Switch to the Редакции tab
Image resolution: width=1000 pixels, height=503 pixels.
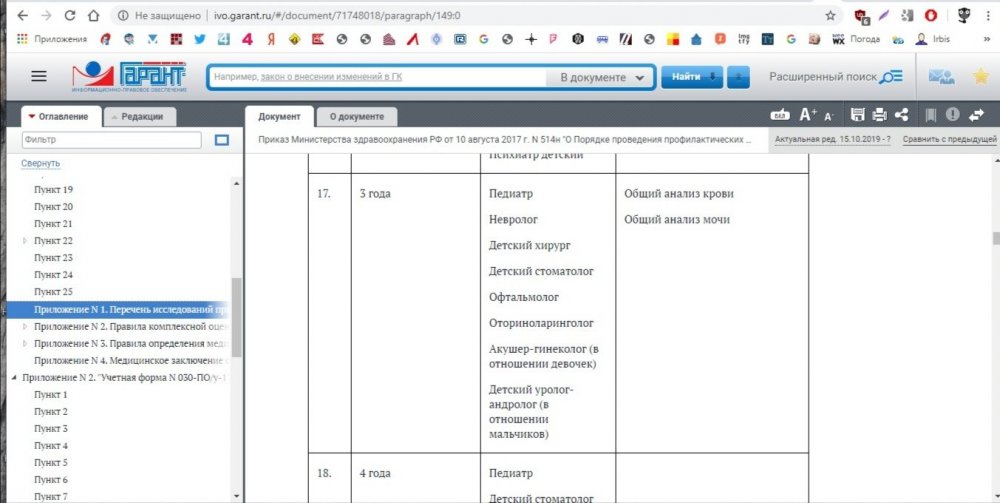[x=141, y=117]
